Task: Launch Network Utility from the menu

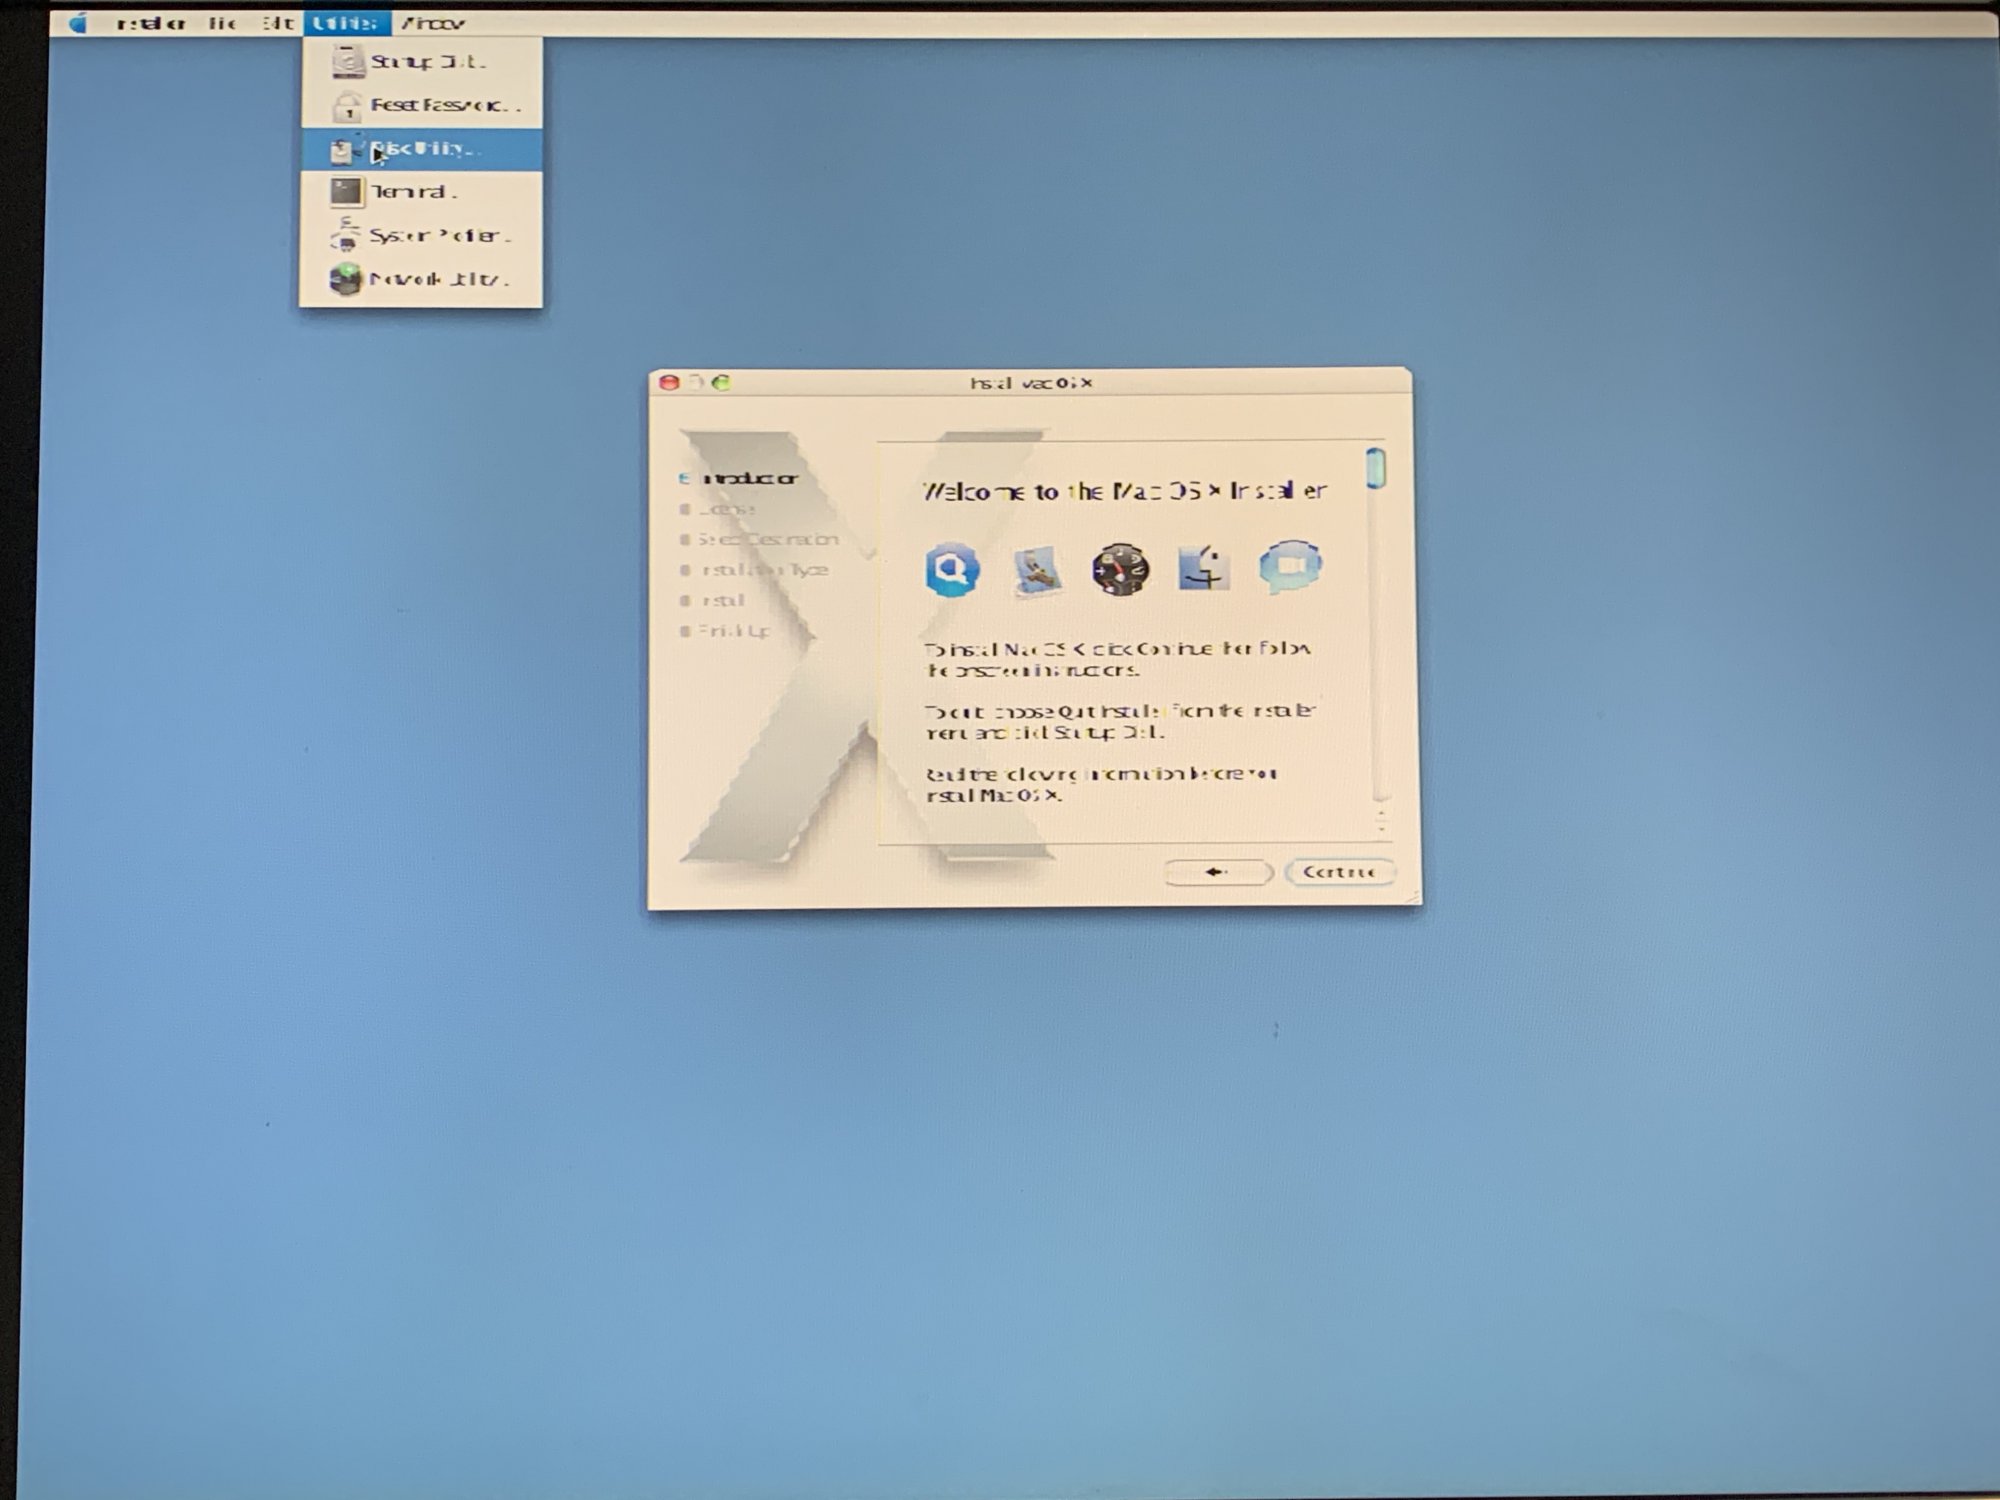Action: 422,279
